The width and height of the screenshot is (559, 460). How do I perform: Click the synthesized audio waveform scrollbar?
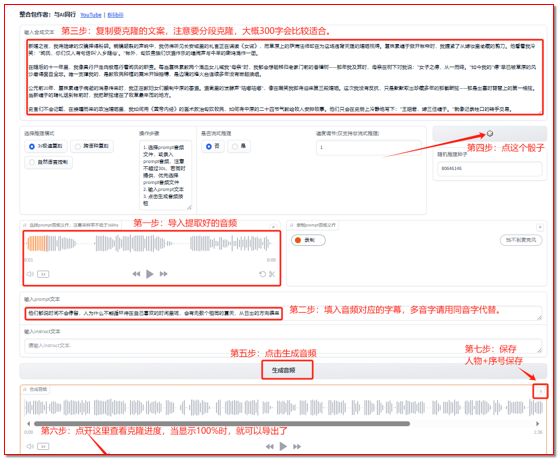(x=222, y=424)
